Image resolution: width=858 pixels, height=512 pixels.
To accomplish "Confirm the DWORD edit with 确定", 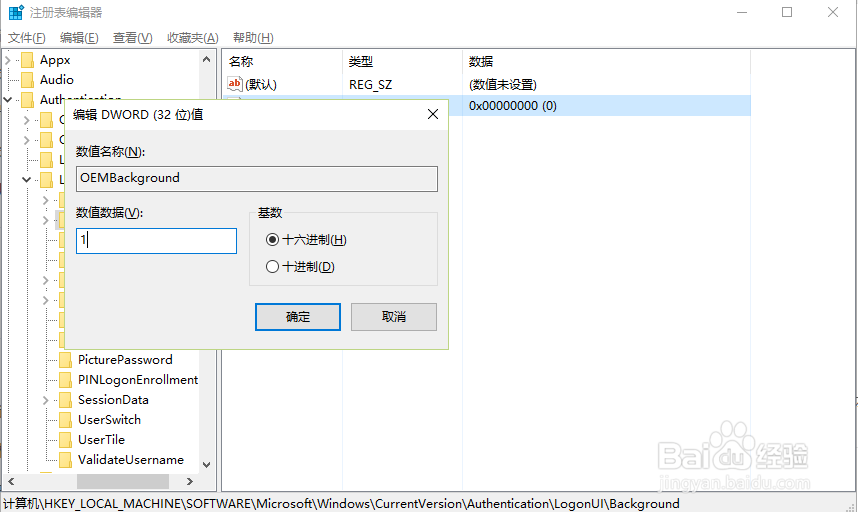I will click(298, 317).
